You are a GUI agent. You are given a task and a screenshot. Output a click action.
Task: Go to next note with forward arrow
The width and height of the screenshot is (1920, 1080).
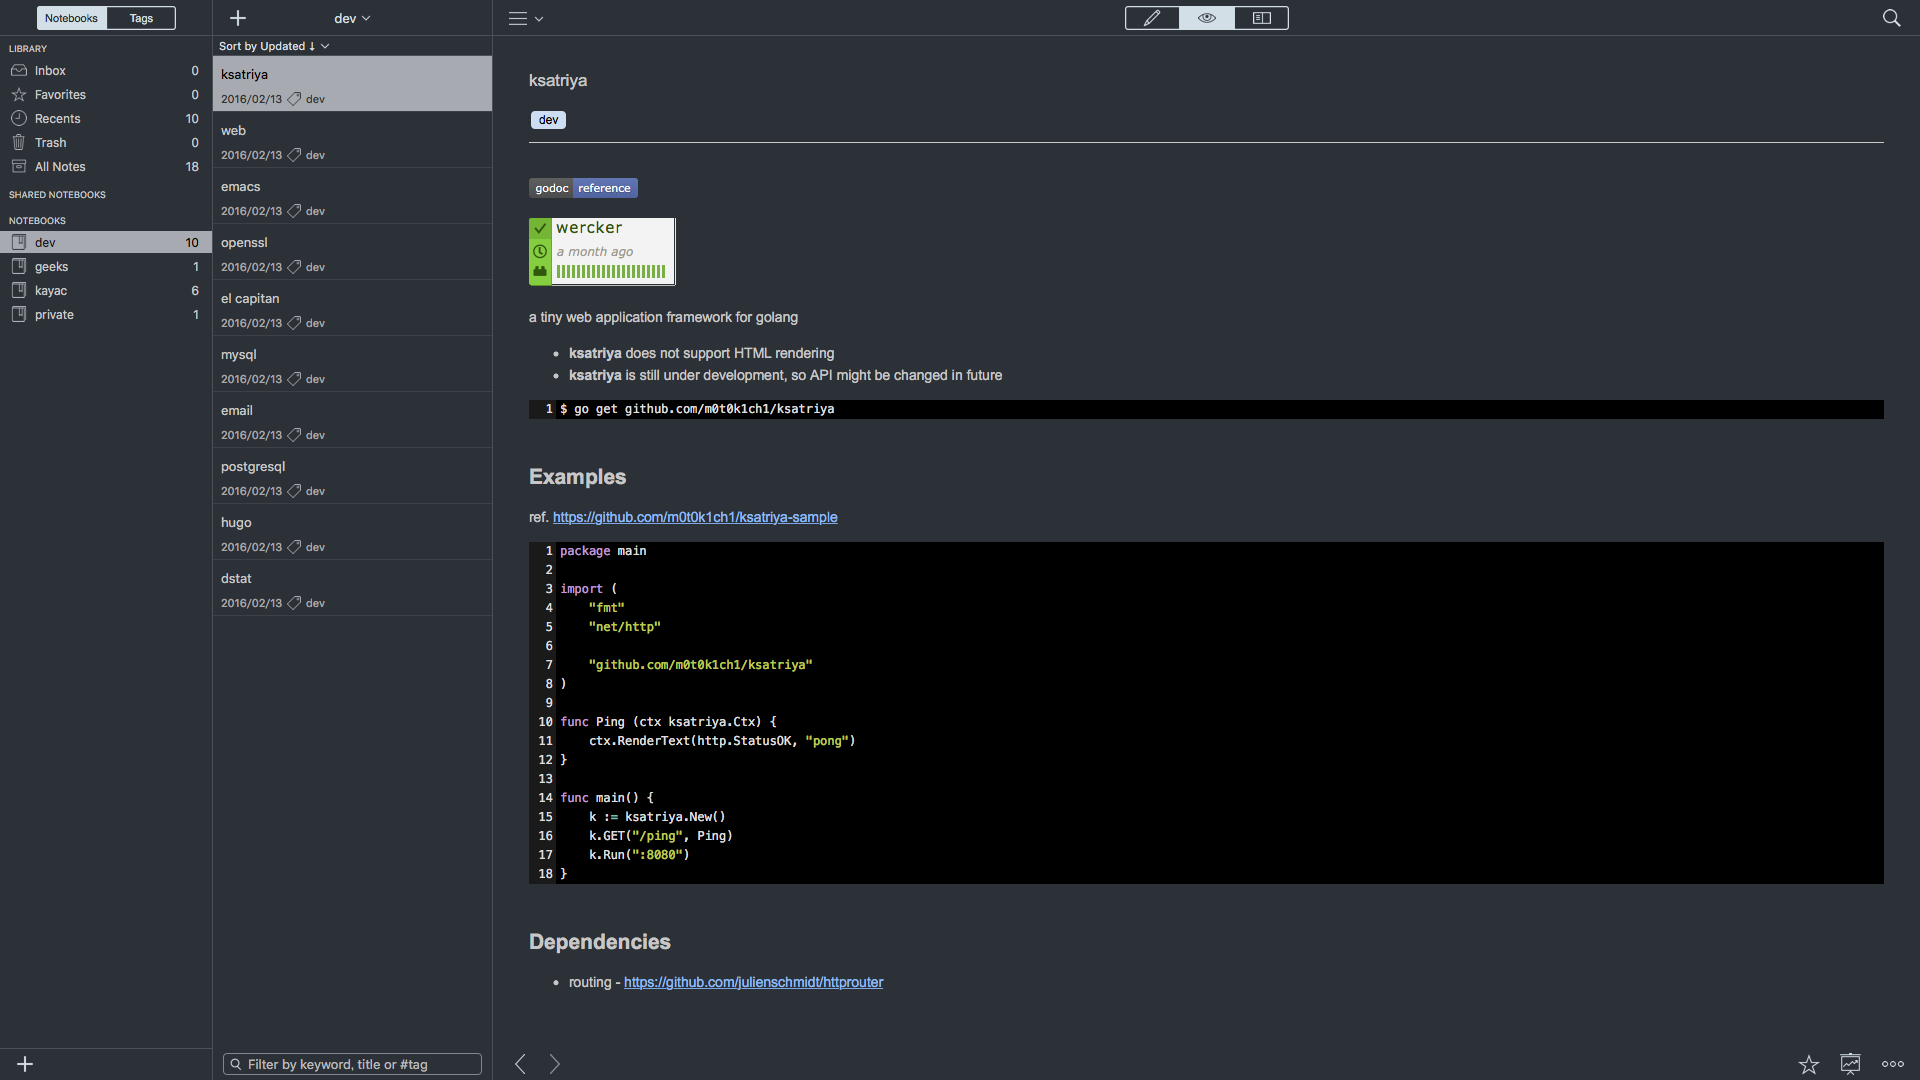555,1064
